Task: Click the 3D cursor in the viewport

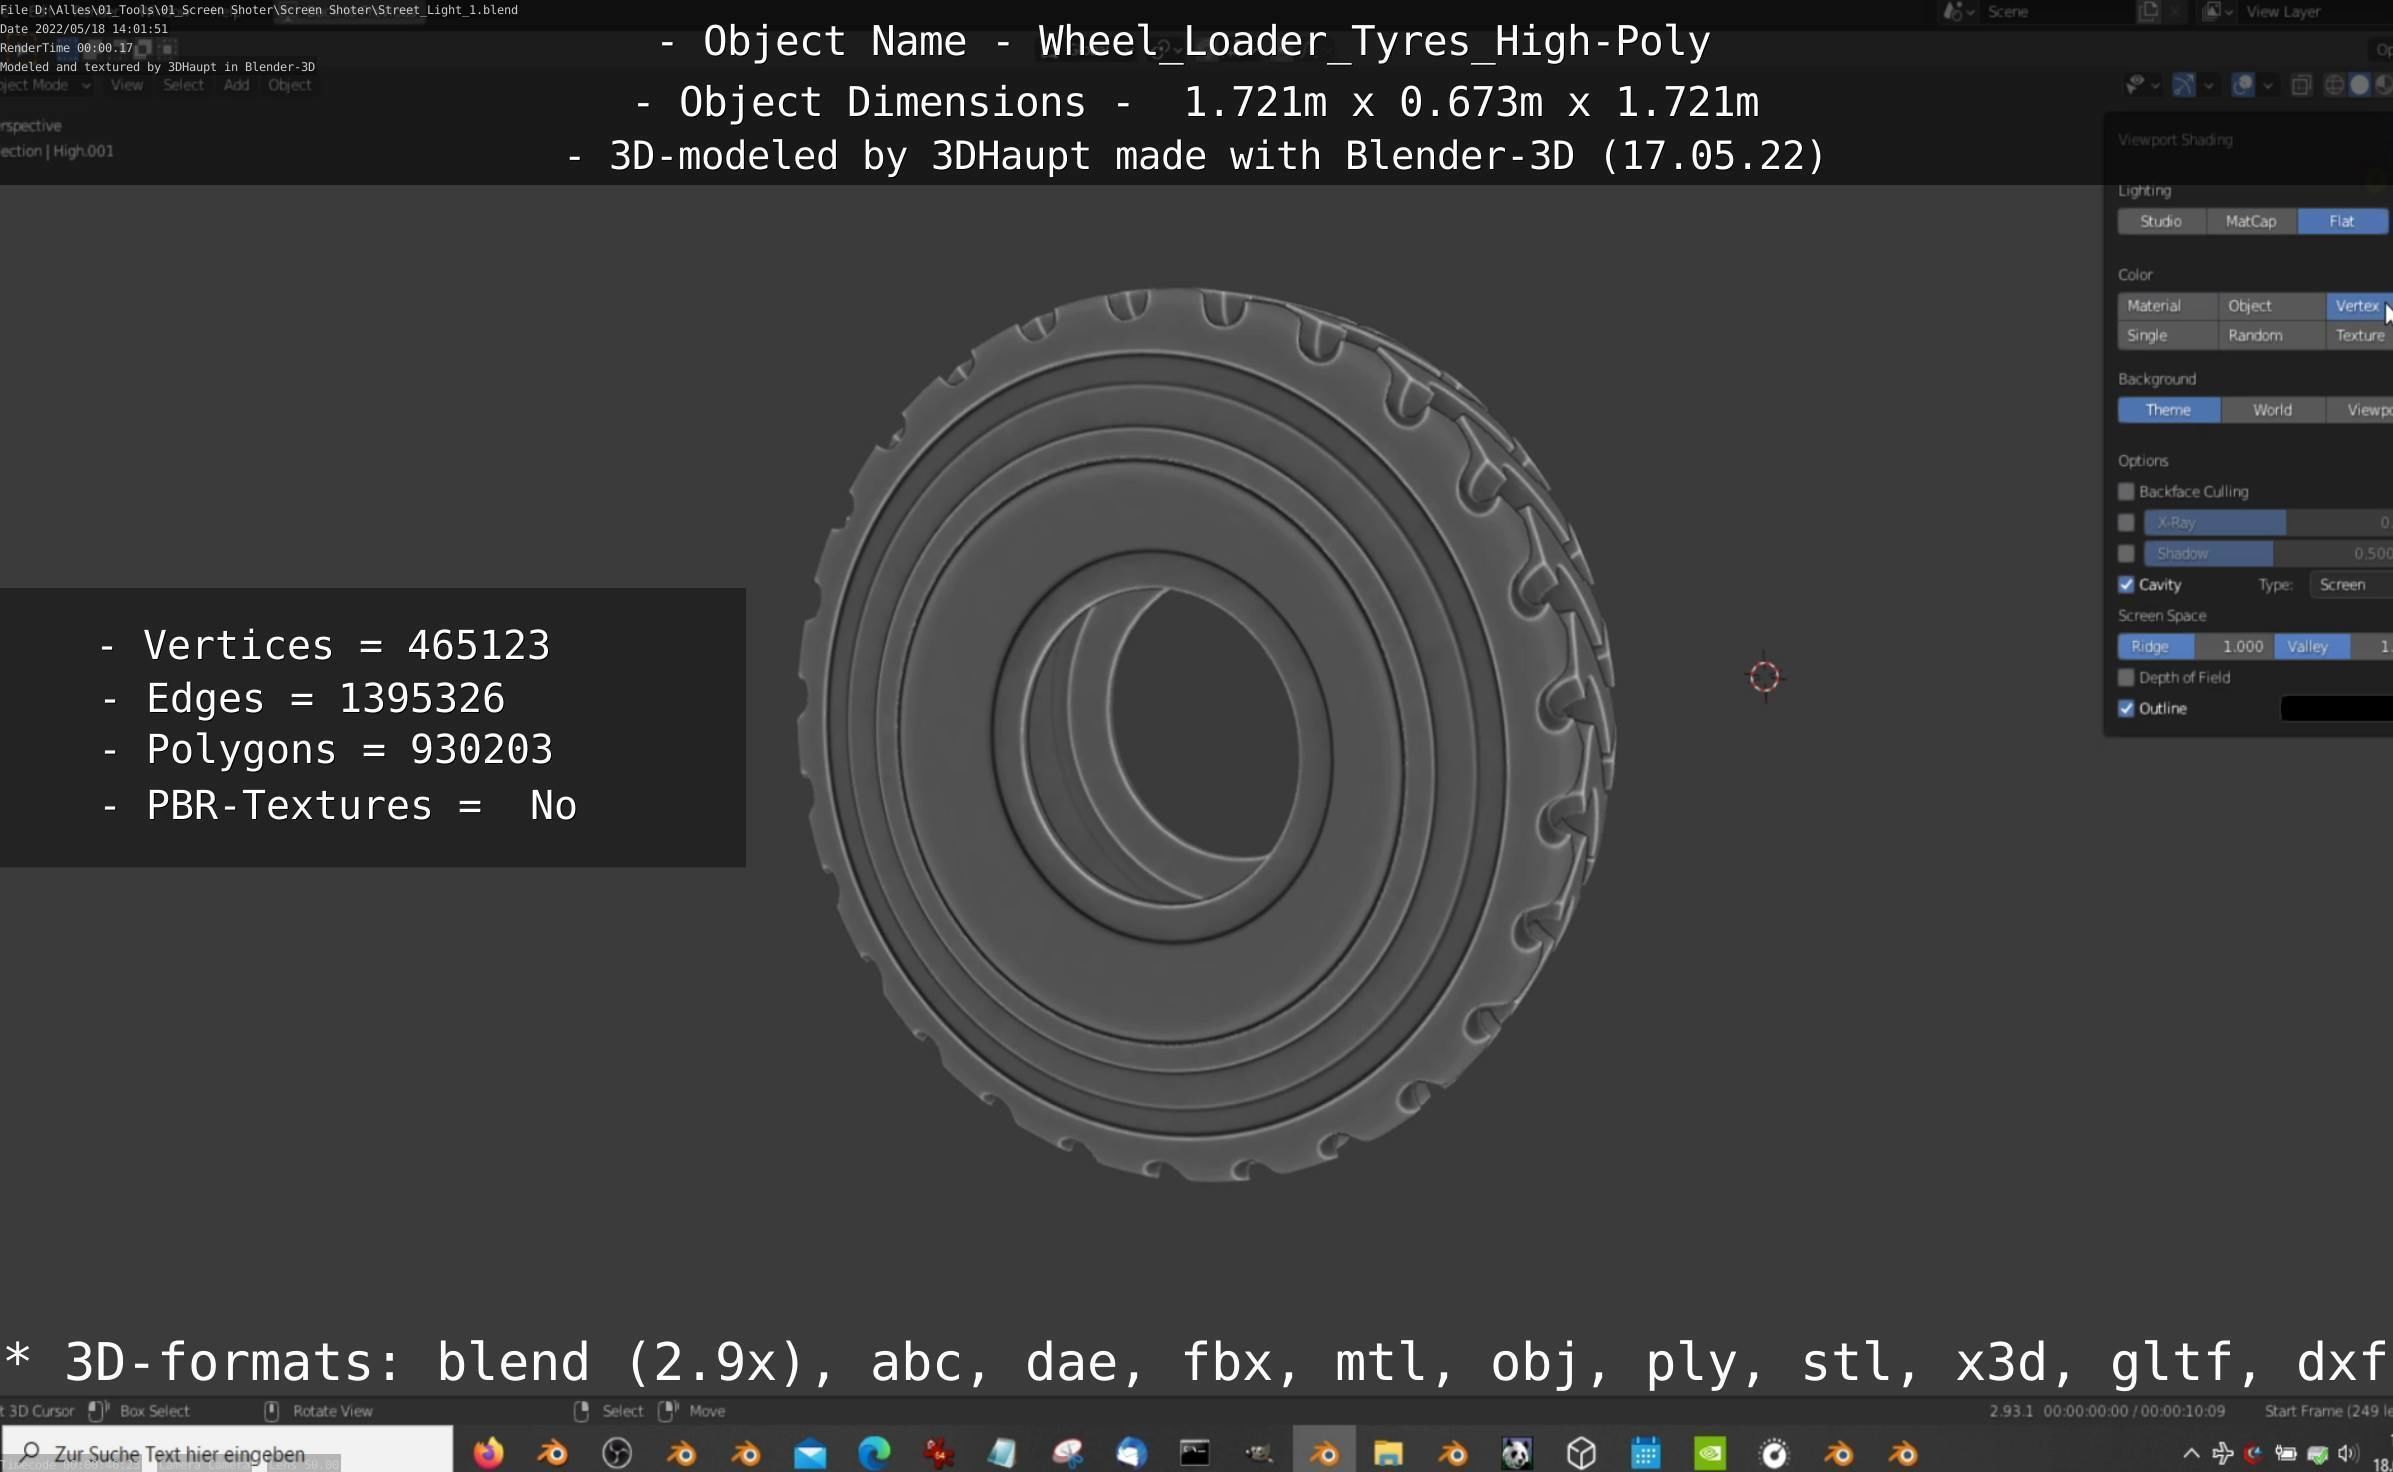Action: [1765, 677]
